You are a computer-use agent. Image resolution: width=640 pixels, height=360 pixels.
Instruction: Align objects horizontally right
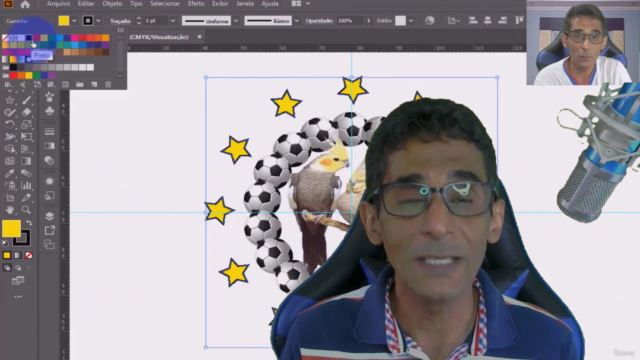pyautogui.click(x=502, y=20)
